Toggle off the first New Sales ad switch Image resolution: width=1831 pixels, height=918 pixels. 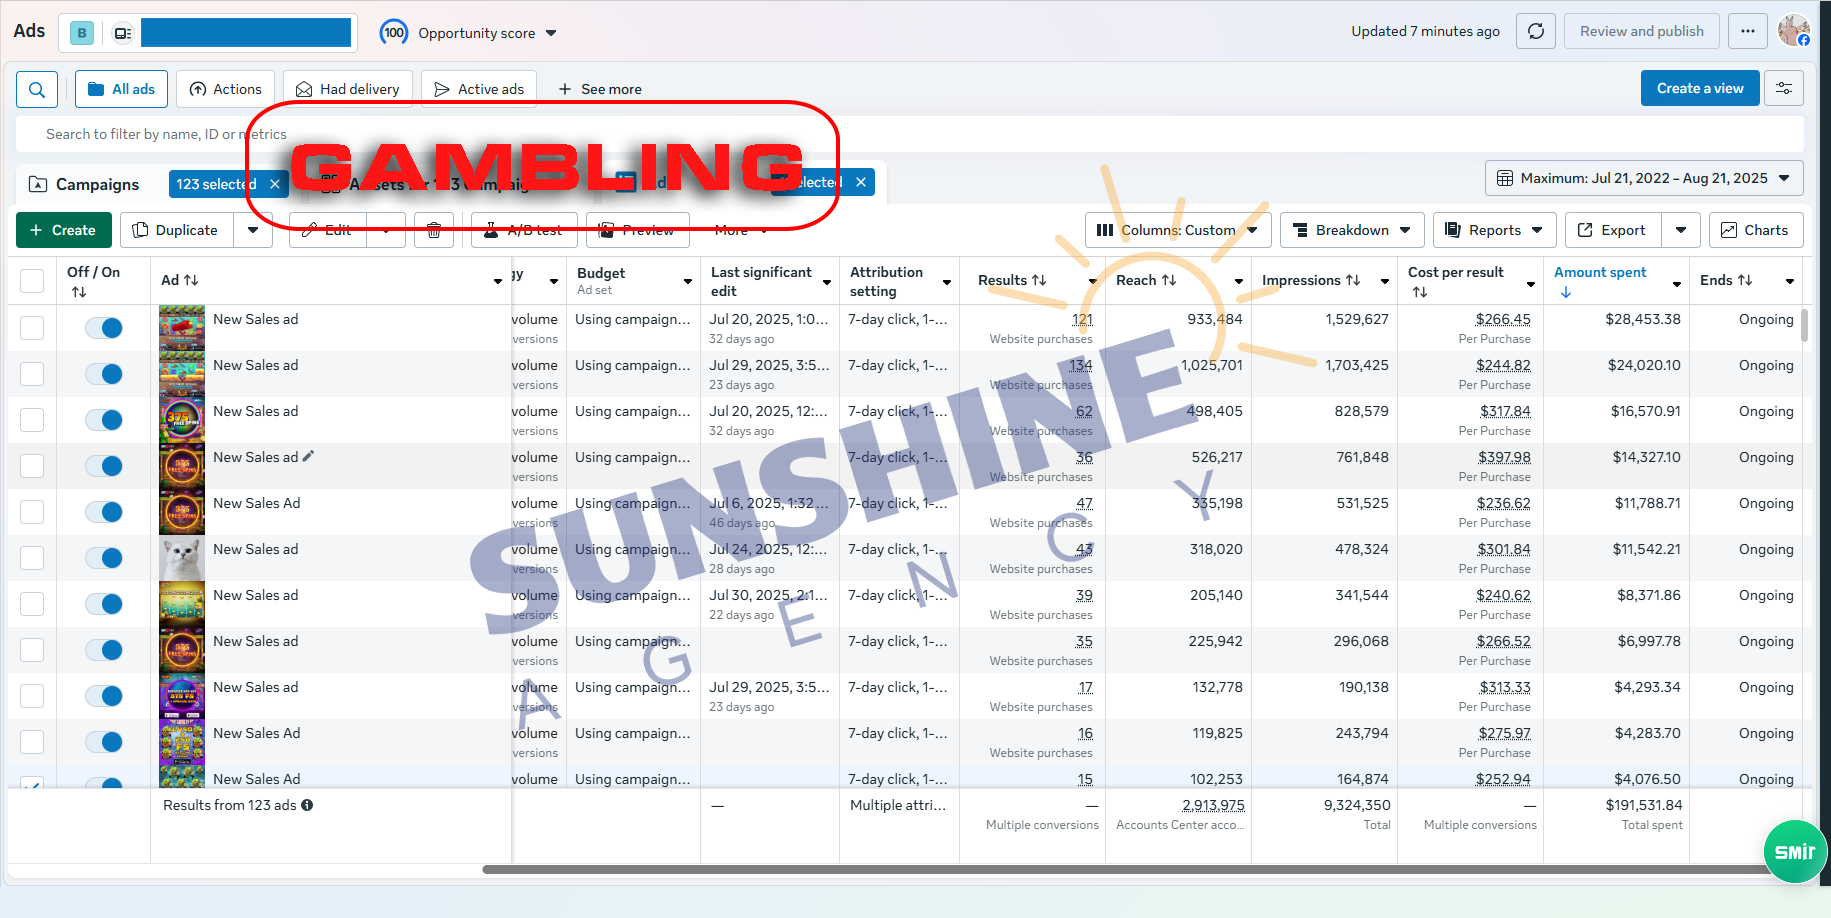(x=103, y=328)
